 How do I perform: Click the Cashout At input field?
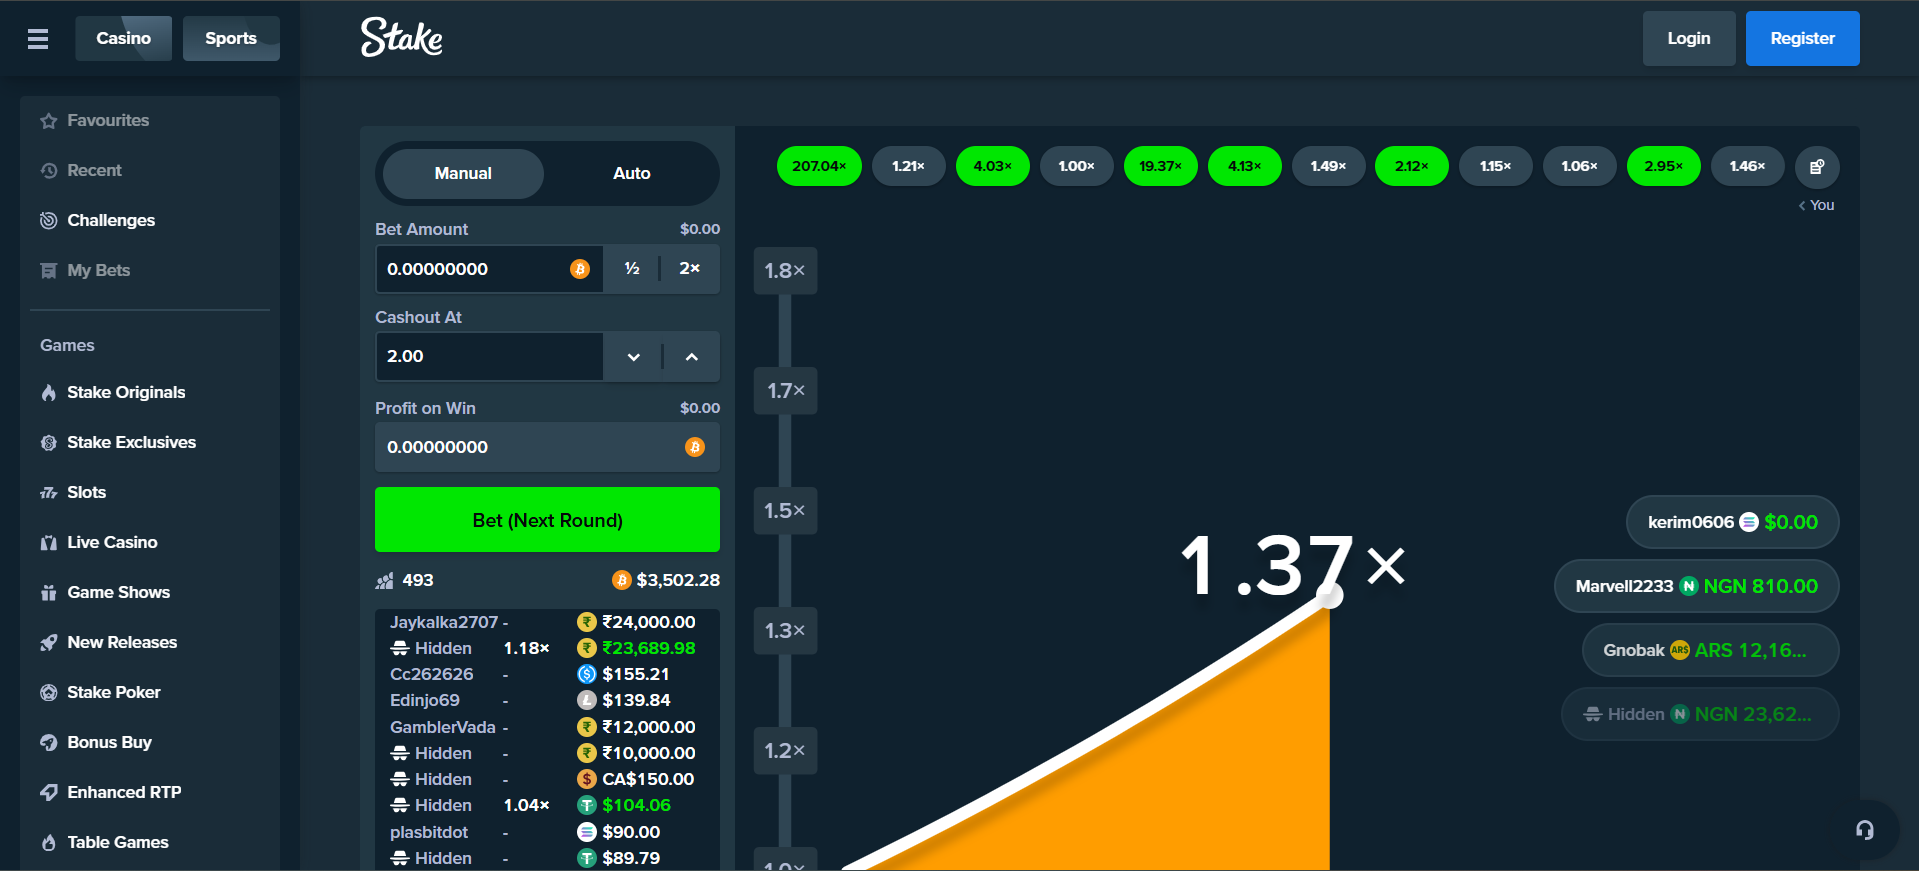coord(489,357)
